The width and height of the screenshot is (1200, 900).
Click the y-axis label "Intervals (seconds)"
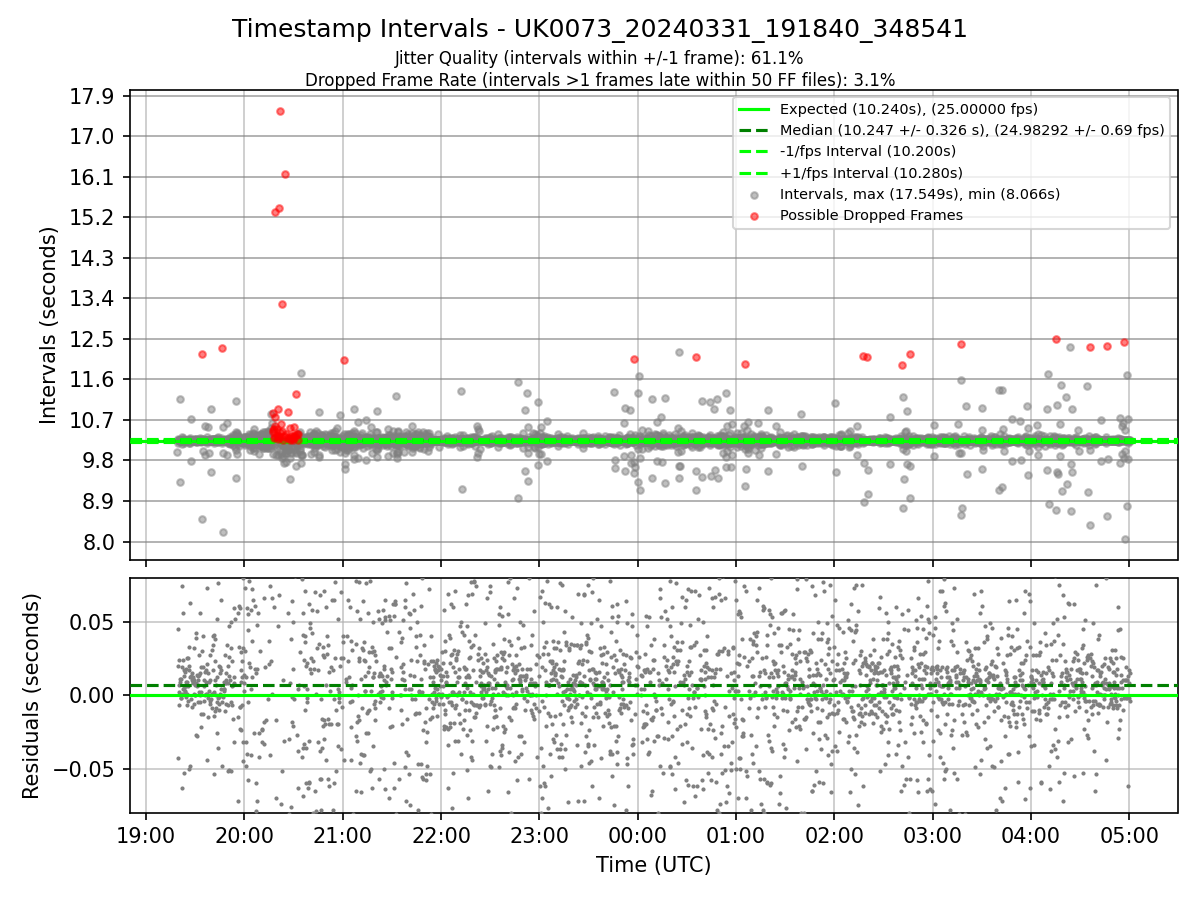click(x=49, y=325)
